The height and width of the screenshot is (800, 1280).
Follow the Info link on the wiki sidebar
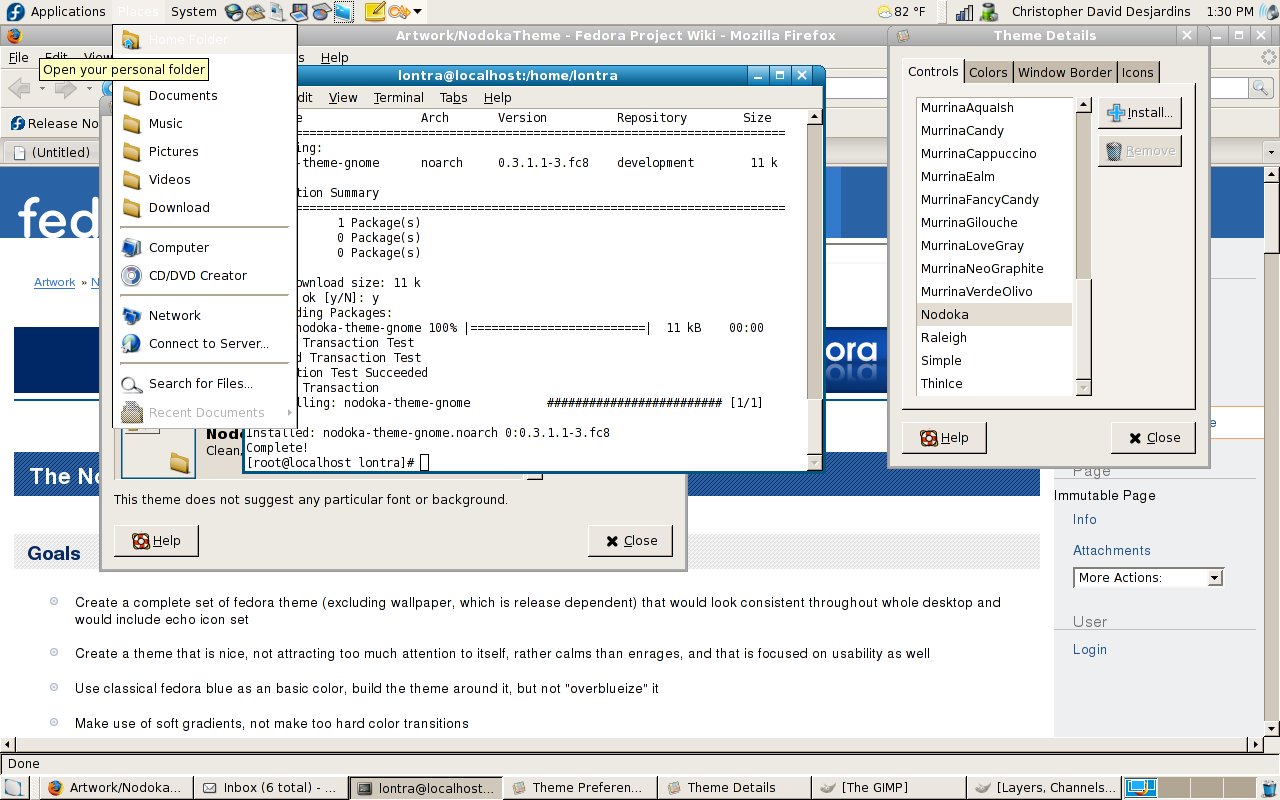click(1084, 519)
